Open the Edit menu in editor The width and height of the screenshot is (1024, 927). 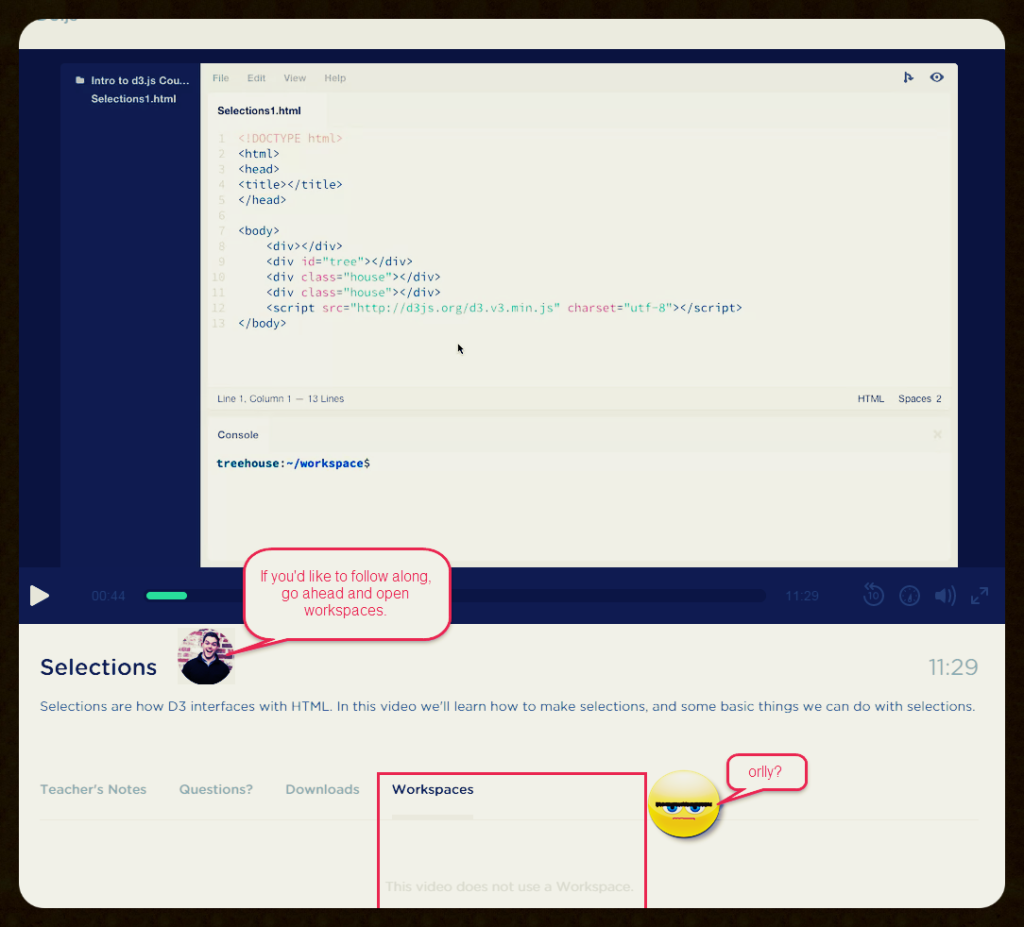tap(257, 78)
